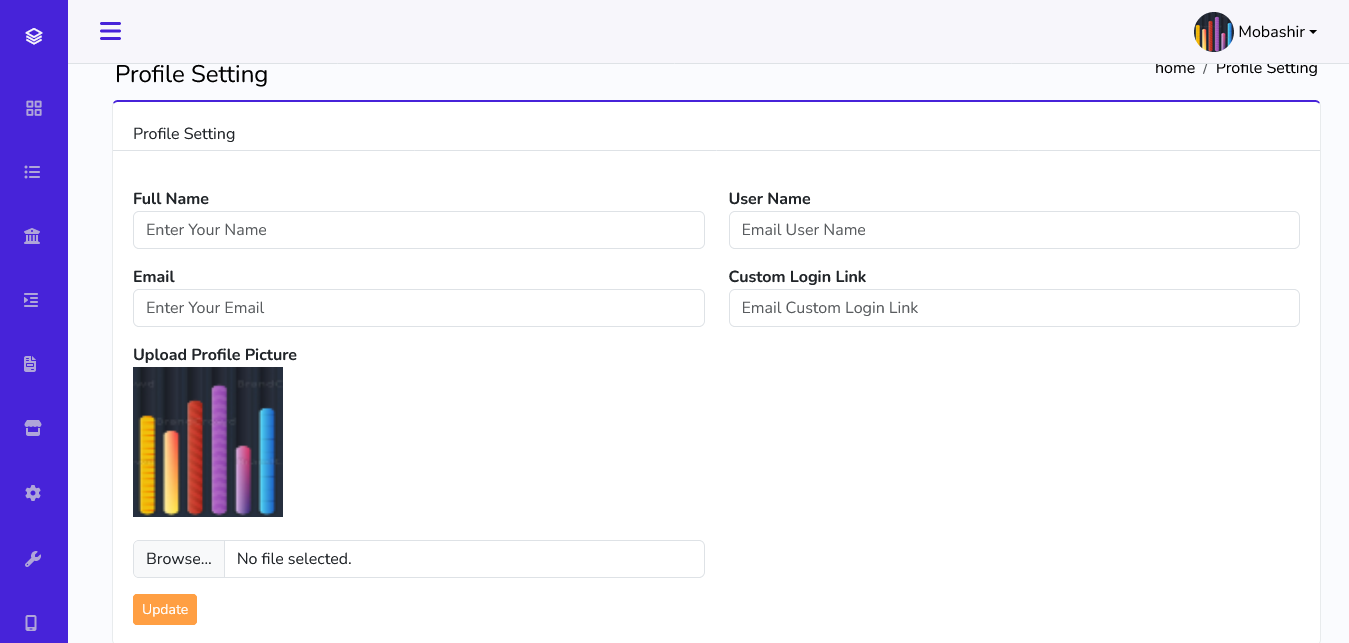
Task: Click the Full Name input field
Action: pos(418,230)
